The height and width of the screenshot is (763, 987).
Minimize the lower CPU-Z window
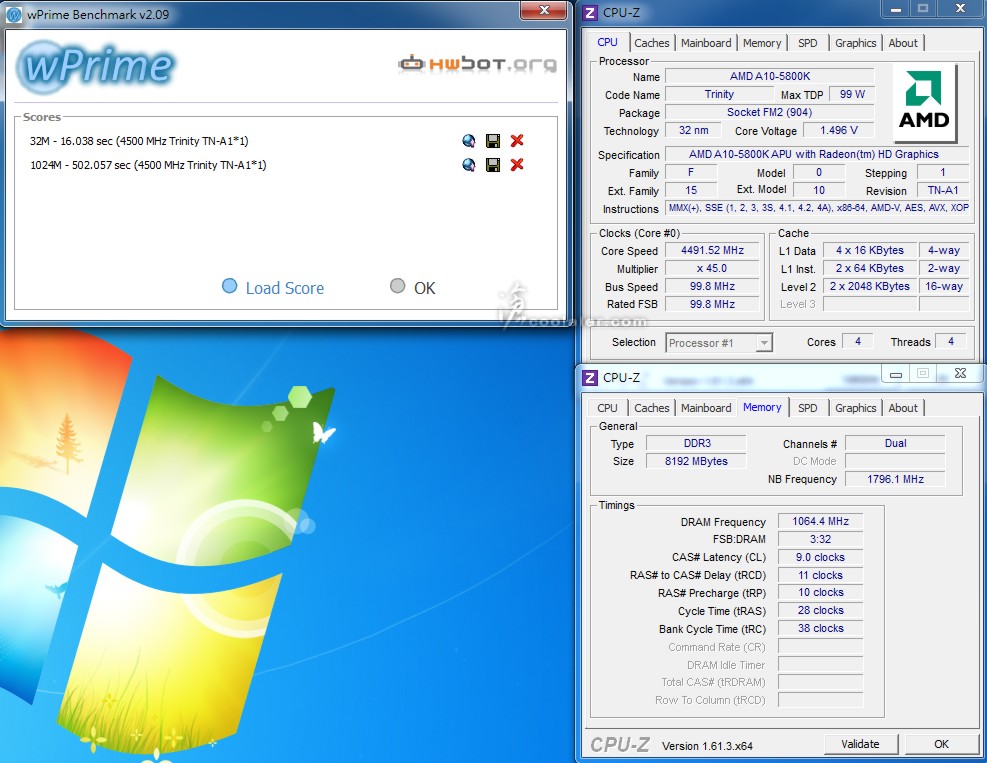tap(896, 374)
